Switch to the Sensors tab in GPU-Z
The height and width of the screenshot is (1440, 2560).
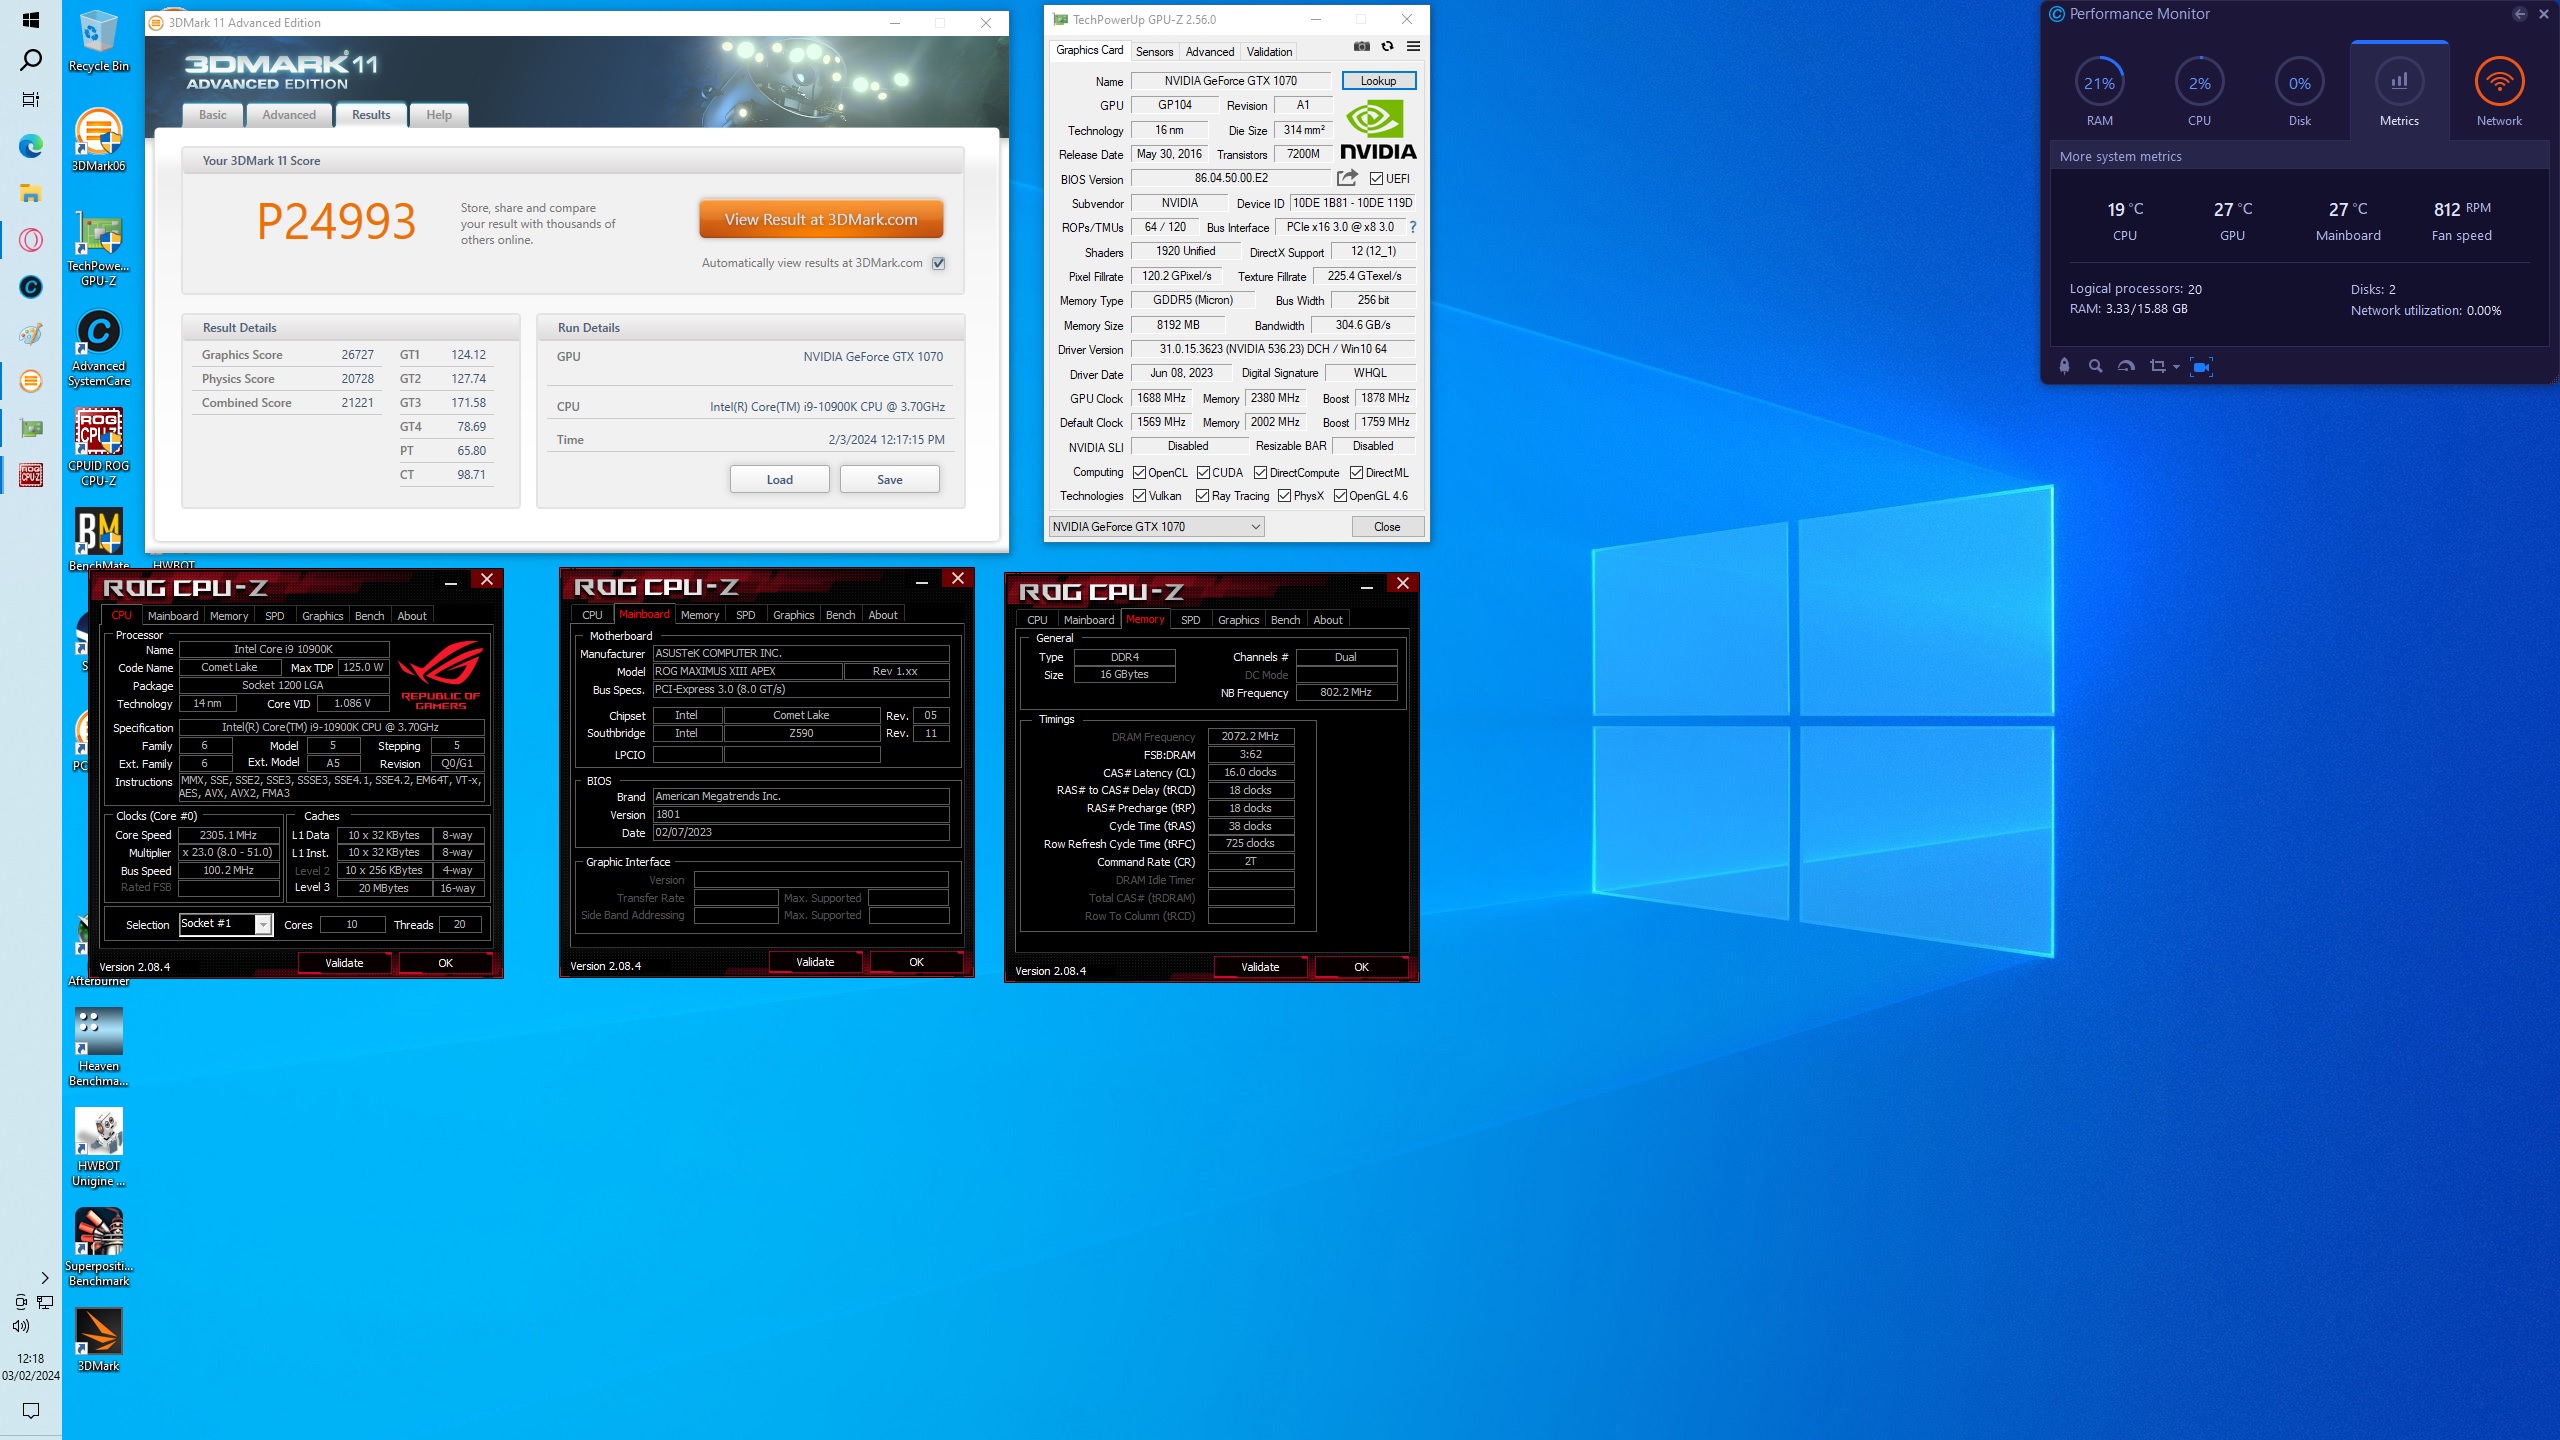point(1154,52)
